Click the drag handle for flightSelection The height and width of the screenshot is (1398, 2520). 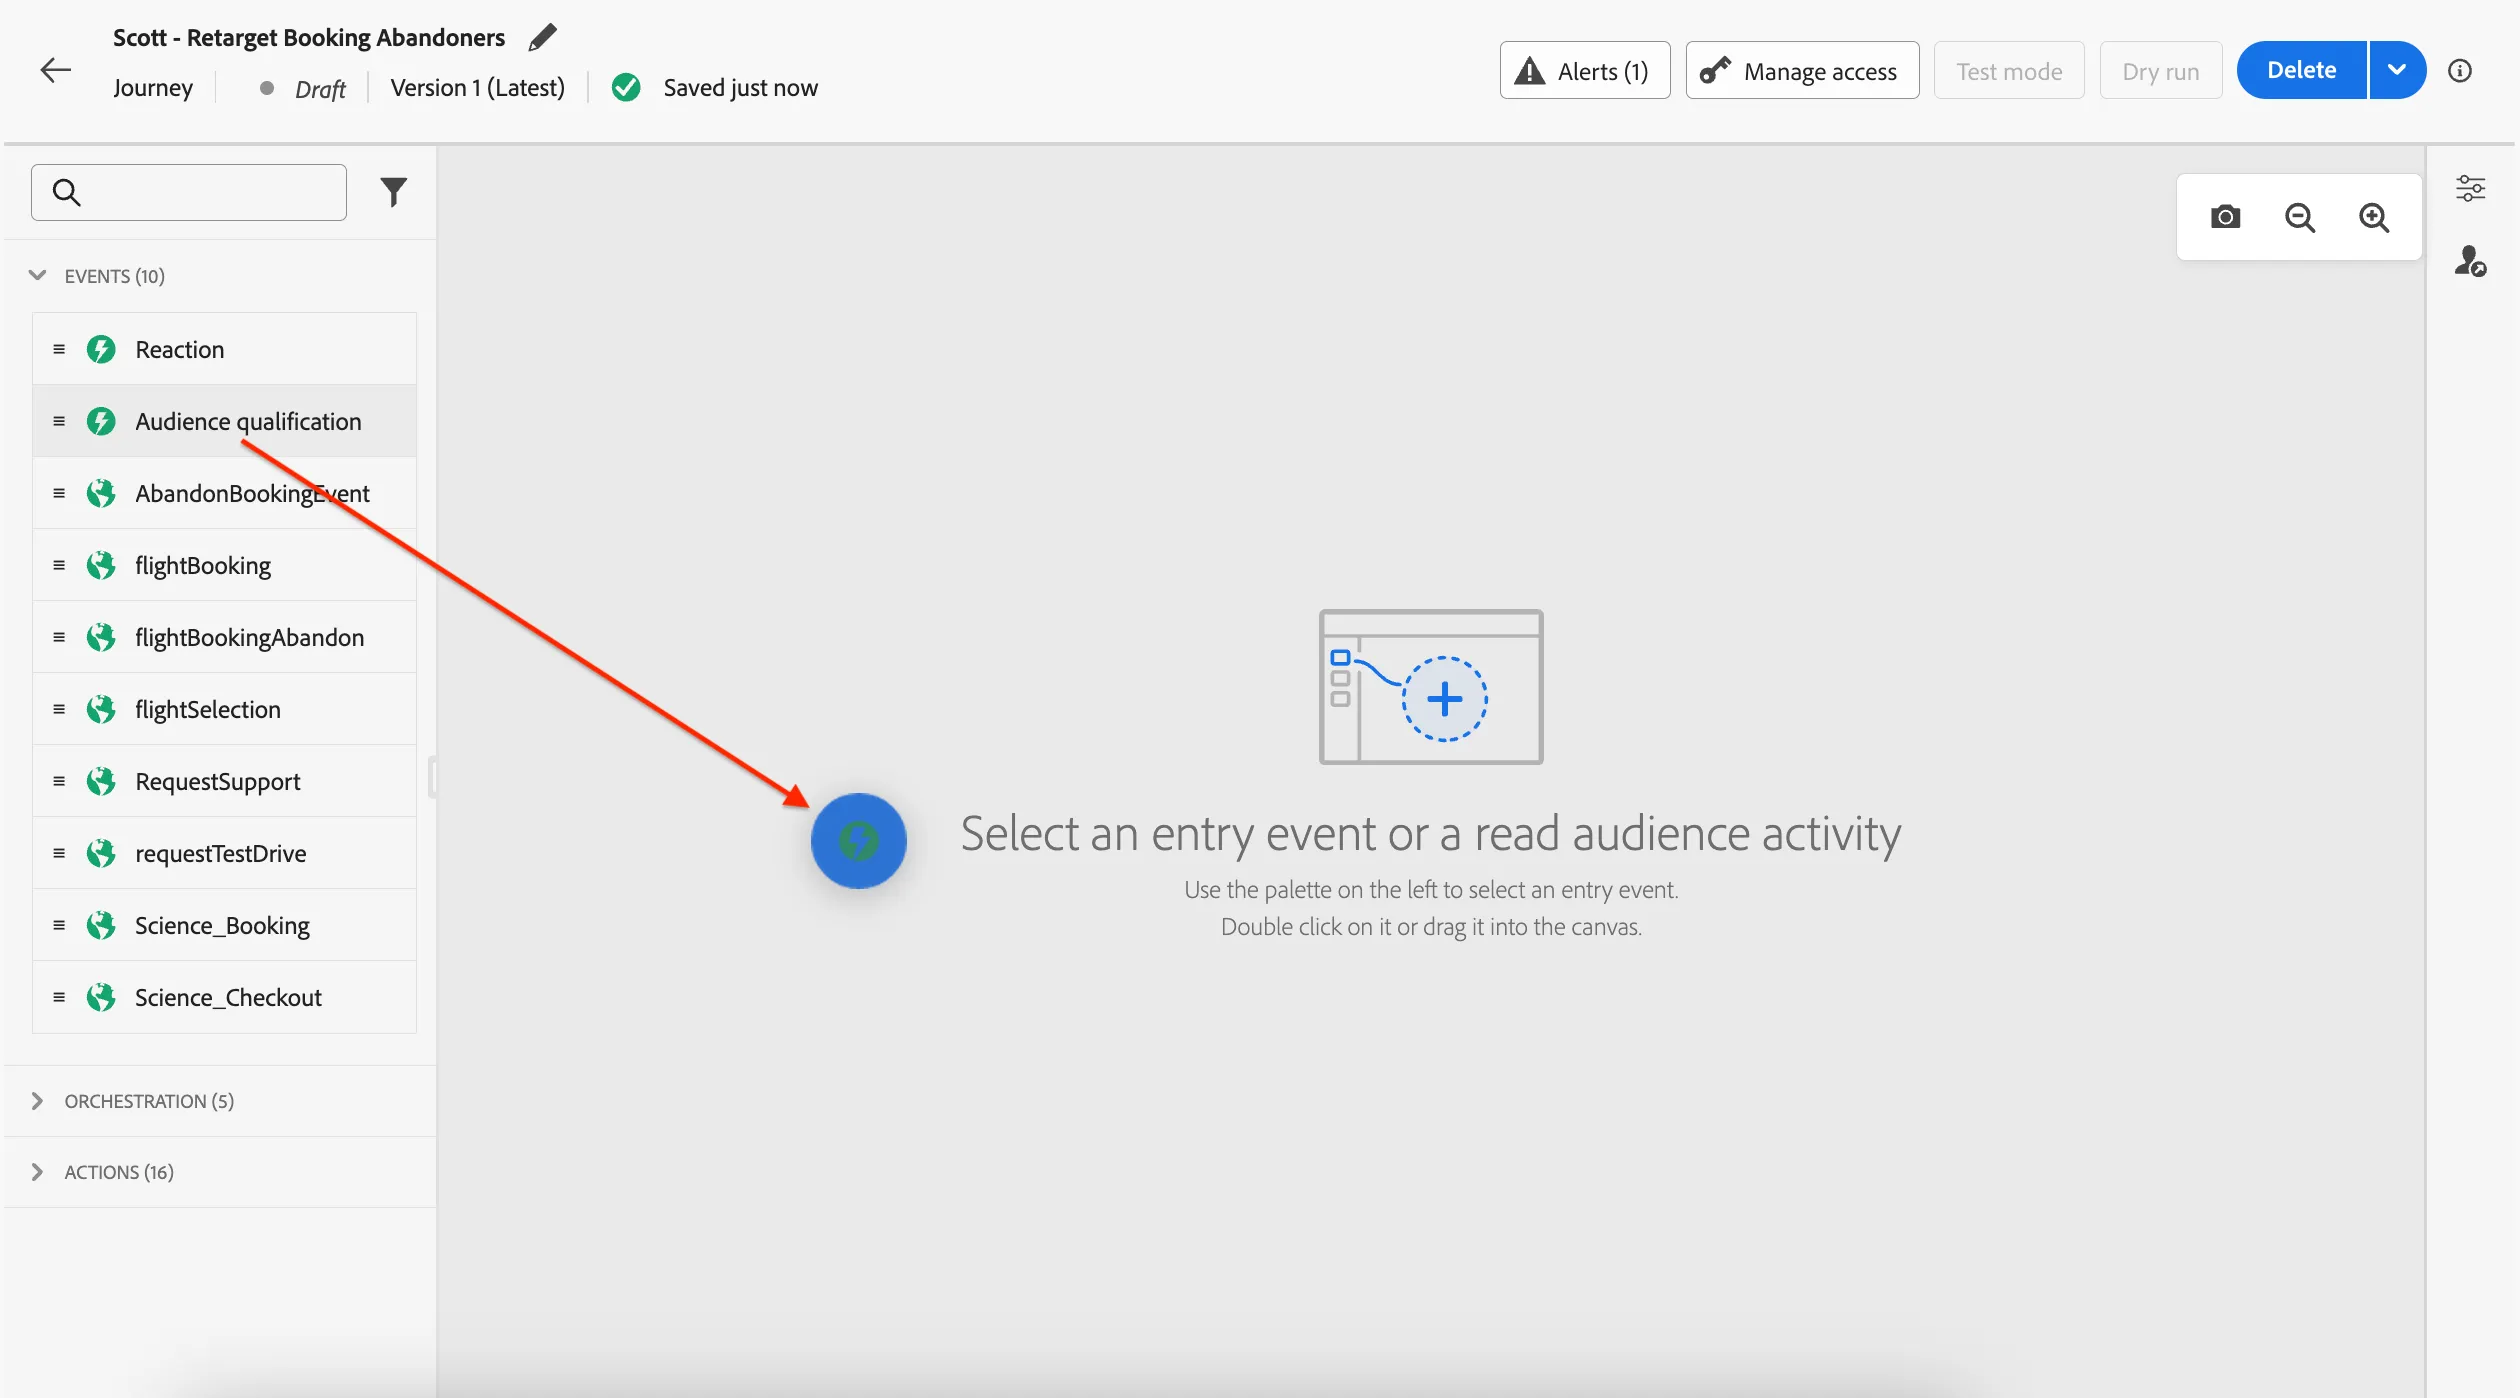pyautogui.click(x=59, y=709)
